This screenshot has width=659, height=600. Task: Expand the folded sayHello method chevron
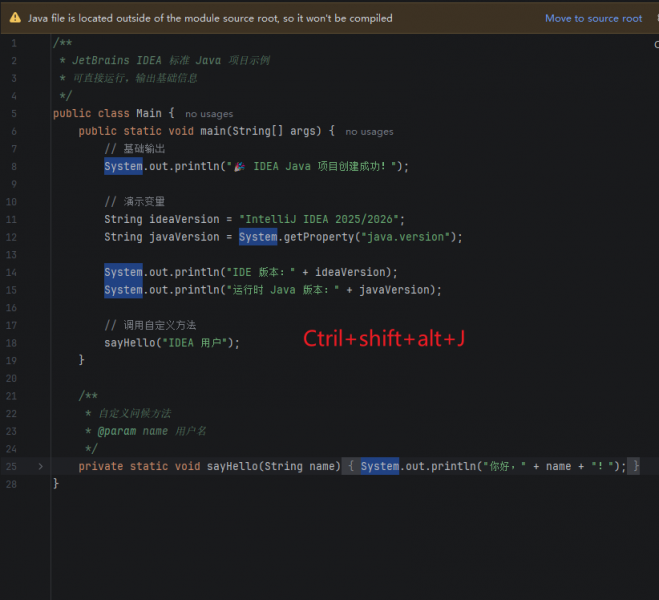[x=41, y=466]
